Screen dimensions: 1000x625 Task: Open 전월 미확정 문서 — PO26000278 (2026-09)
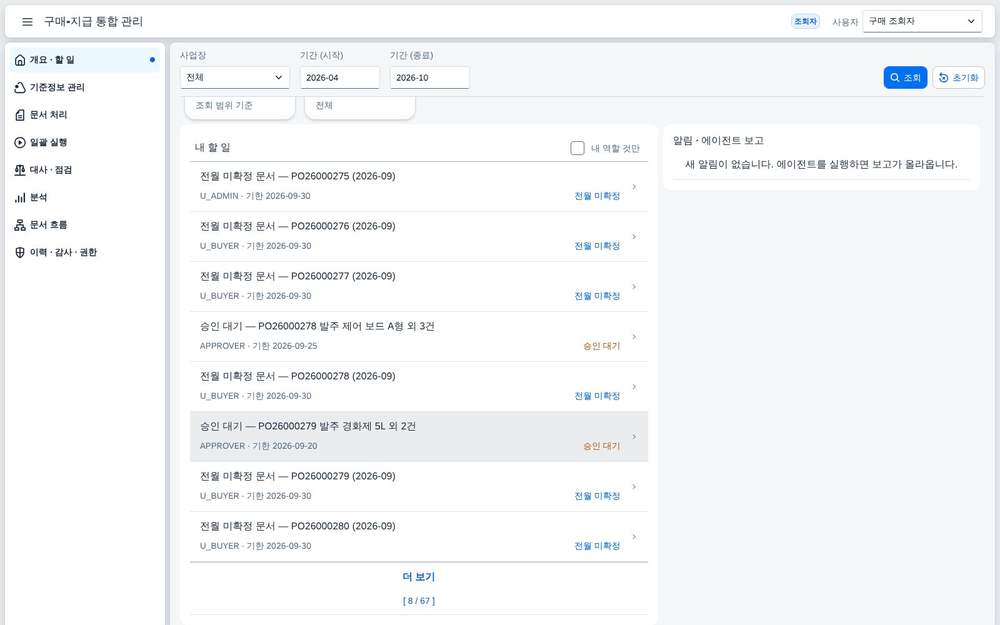pyautogui.click(x=418, y=386)
